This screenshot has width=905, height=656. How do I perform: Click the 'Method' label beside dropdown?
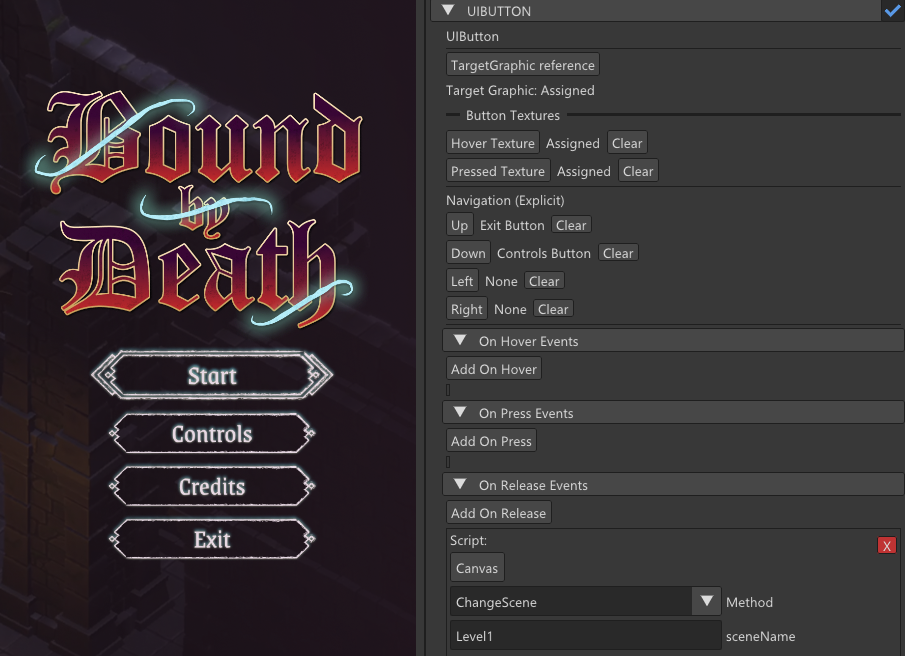[749, 602]
